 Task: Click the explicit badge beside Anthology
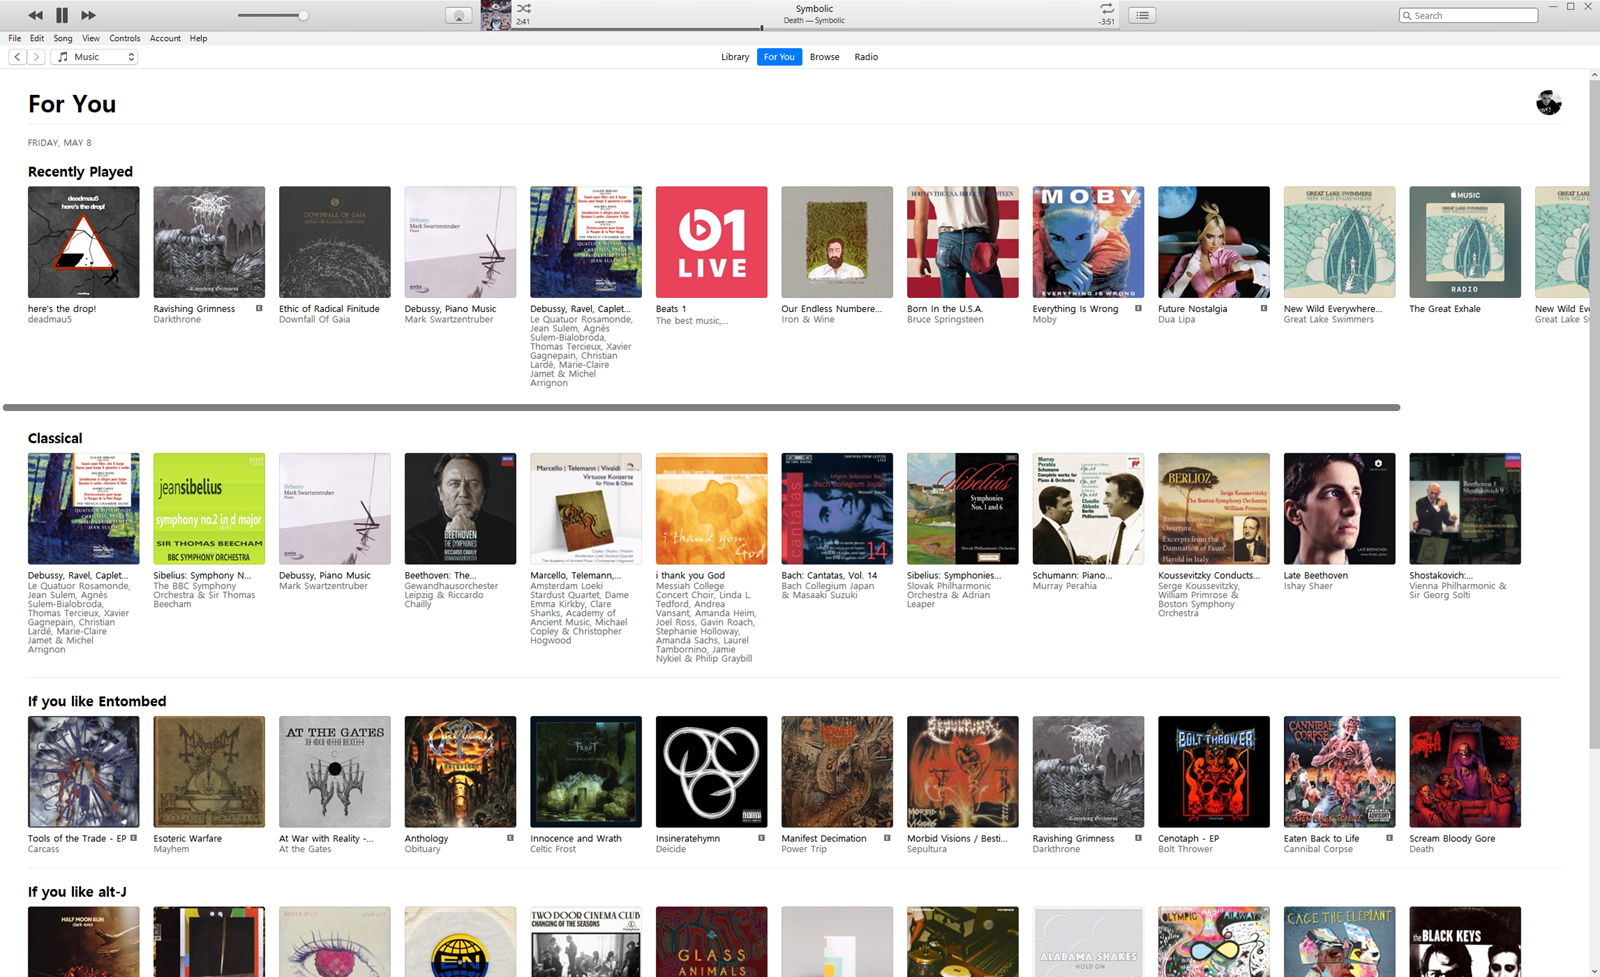510,838
